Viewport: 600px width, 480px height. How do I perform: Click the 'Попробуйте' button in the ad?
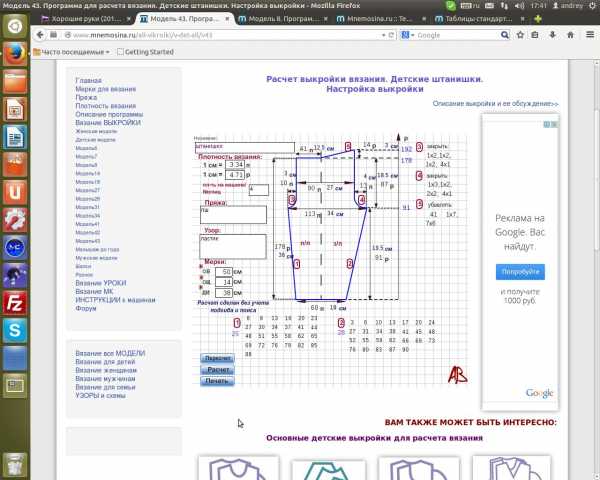[521, 271]
